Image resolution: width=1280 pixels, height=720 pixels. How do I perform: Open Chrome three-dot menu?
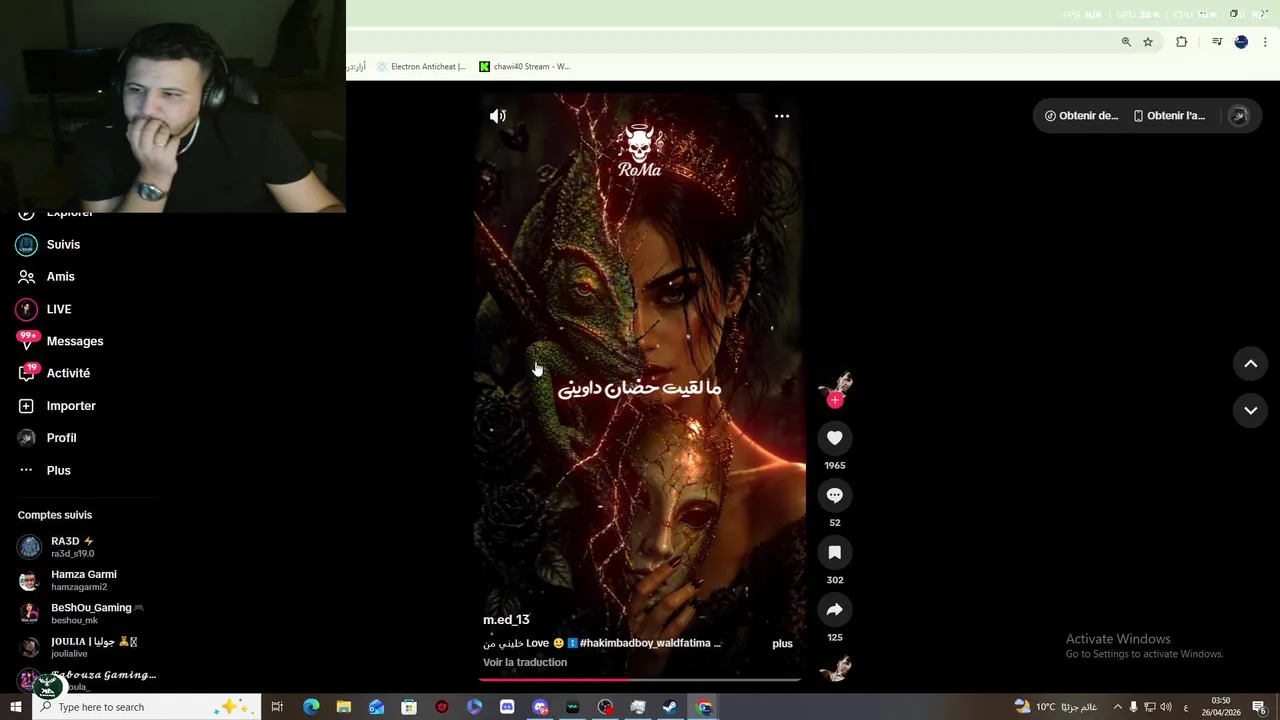1266,42
